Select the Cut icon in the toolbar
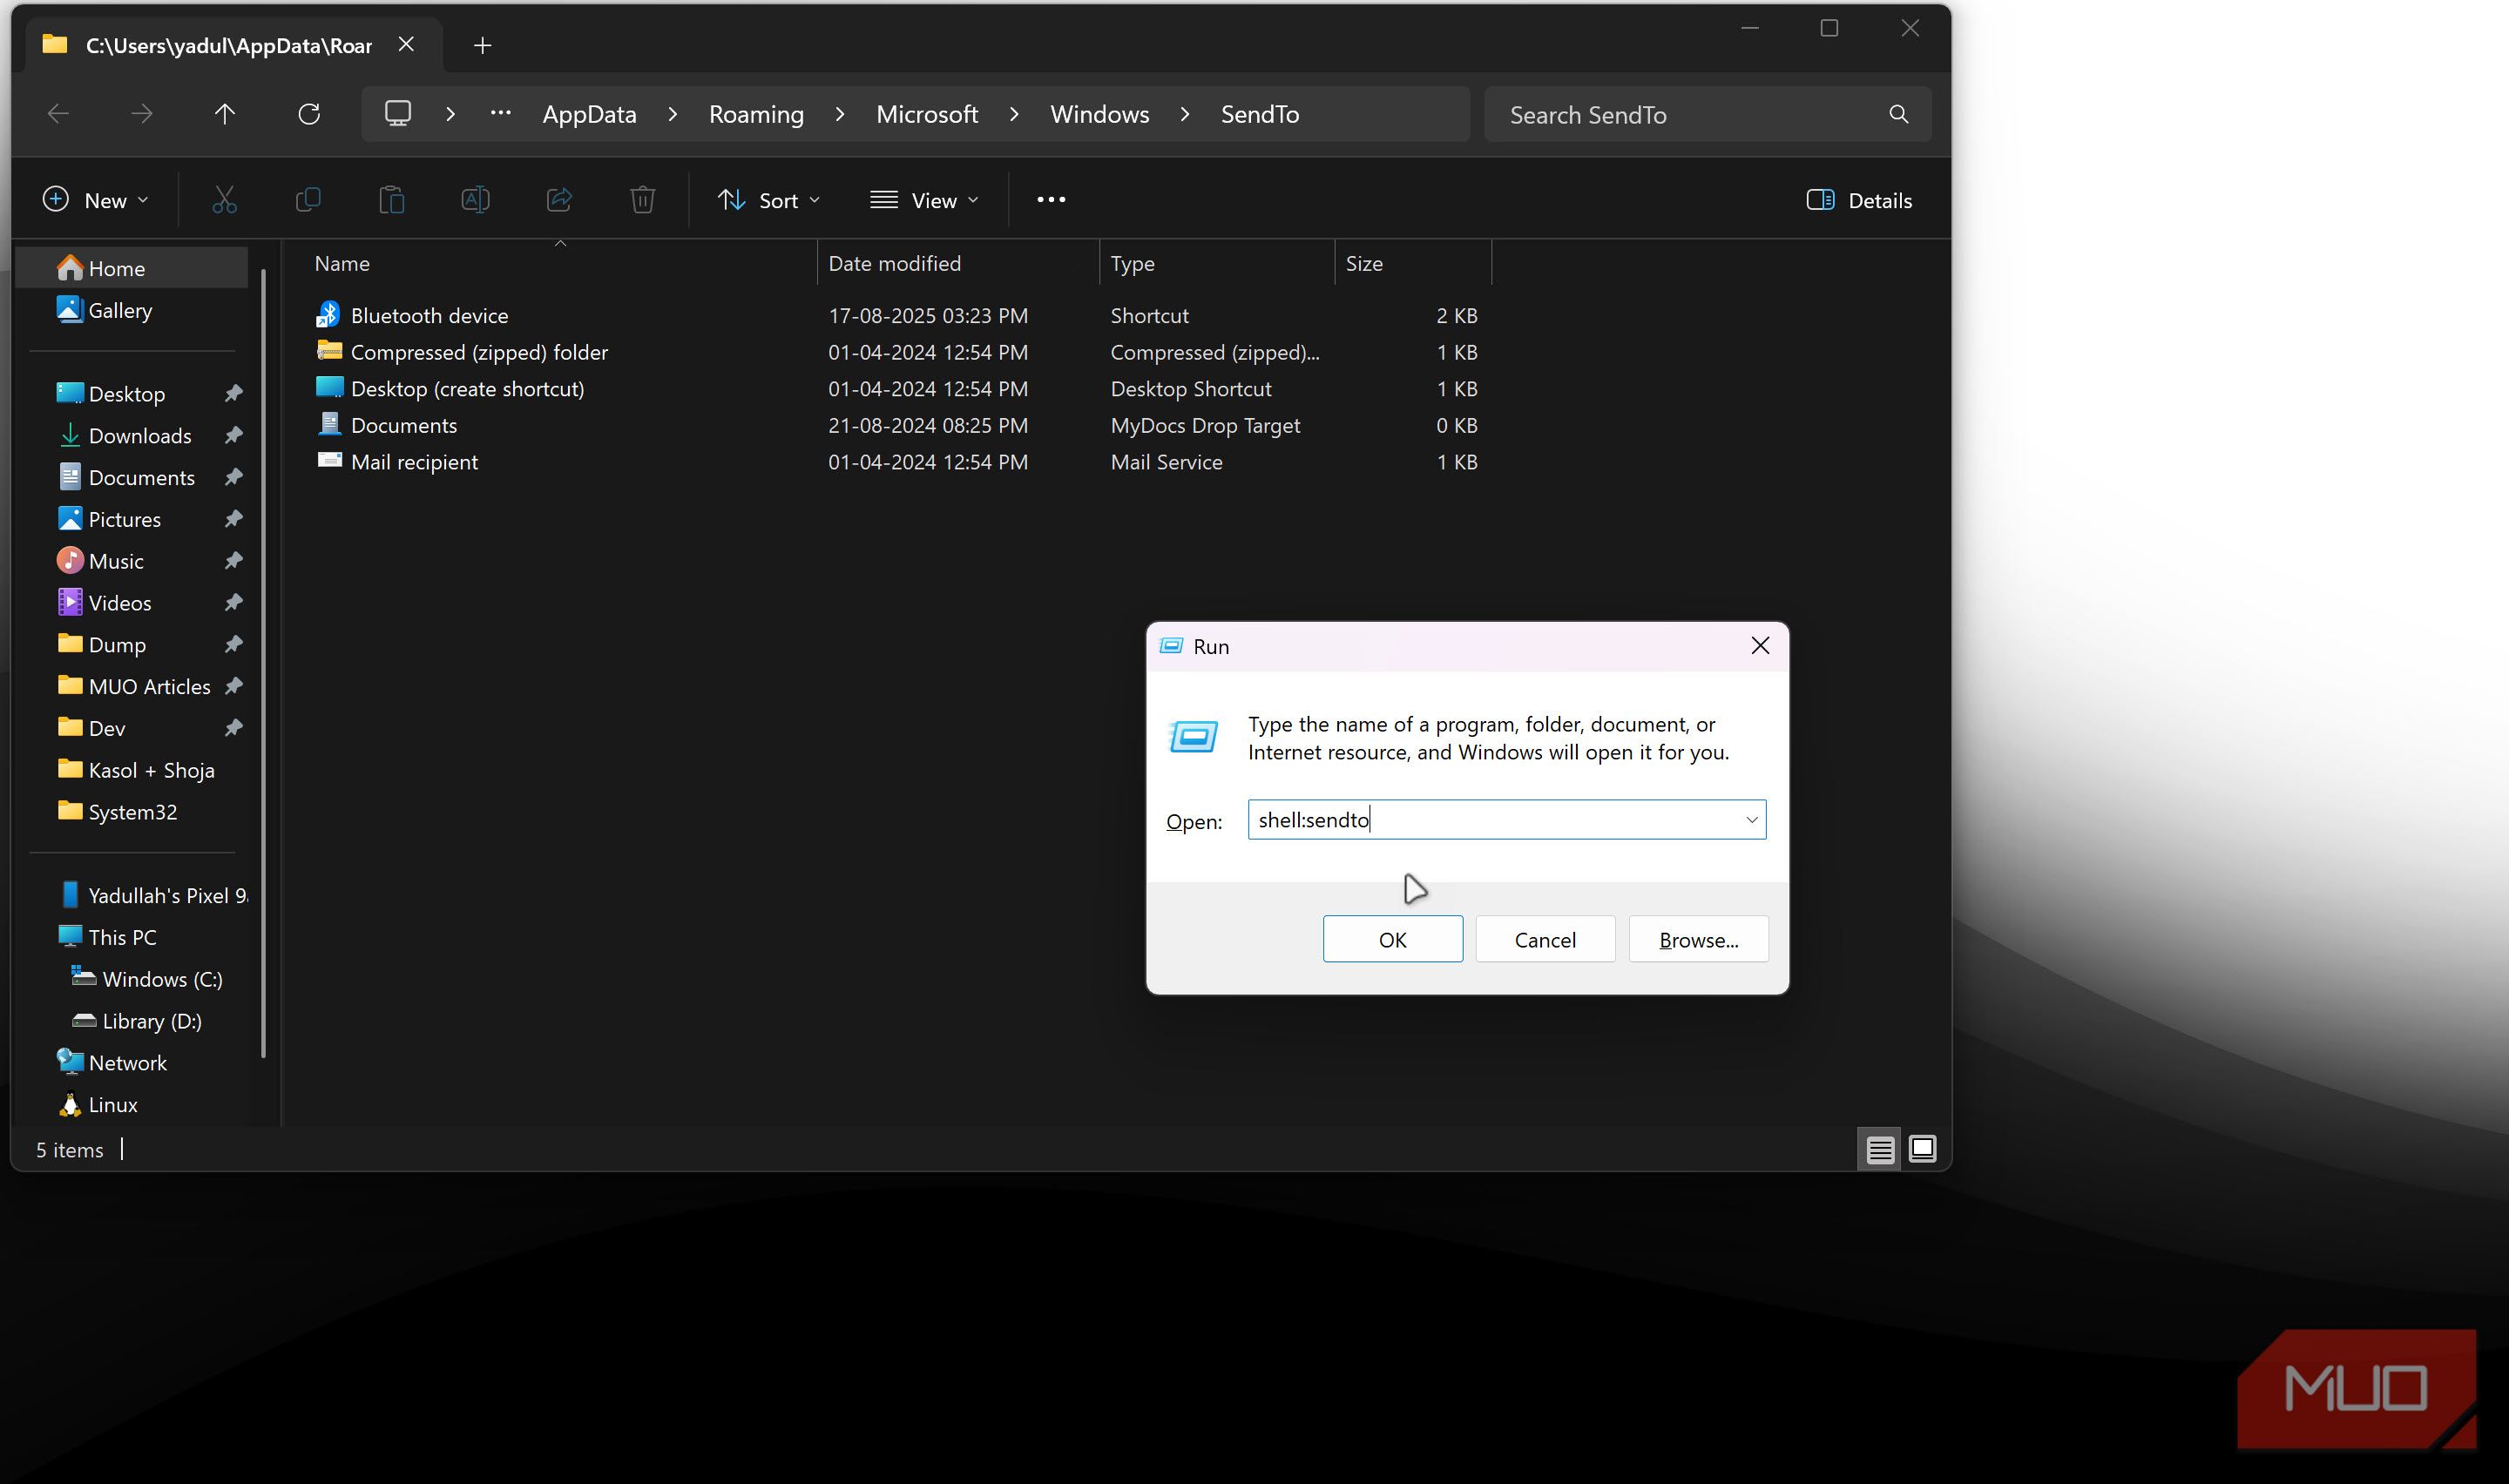Screen dimensions: 2509x1484 click(x=224, y=199)
